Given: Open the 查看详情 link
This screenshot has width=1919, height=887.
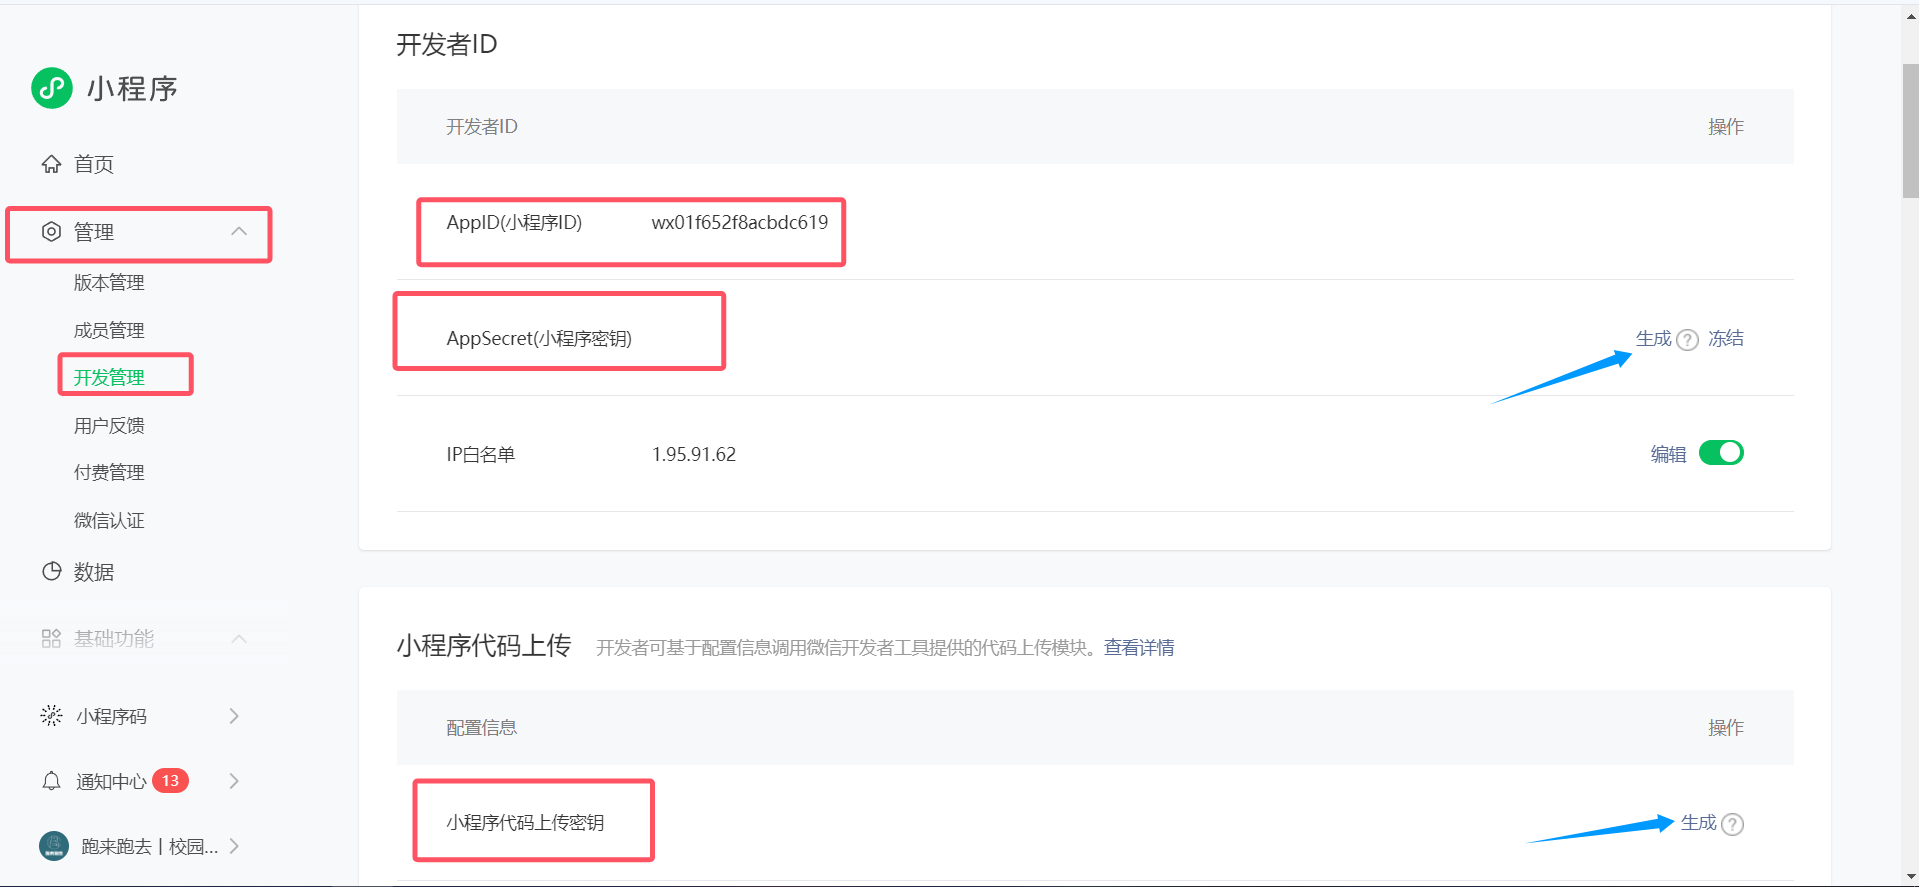Looking at the screenshot, I should click(x=1139, y=648).
